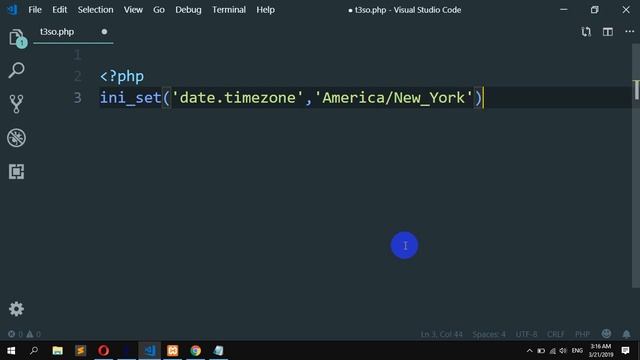
Task: Open the Terminal menu
Action: [x=229, y=10]
